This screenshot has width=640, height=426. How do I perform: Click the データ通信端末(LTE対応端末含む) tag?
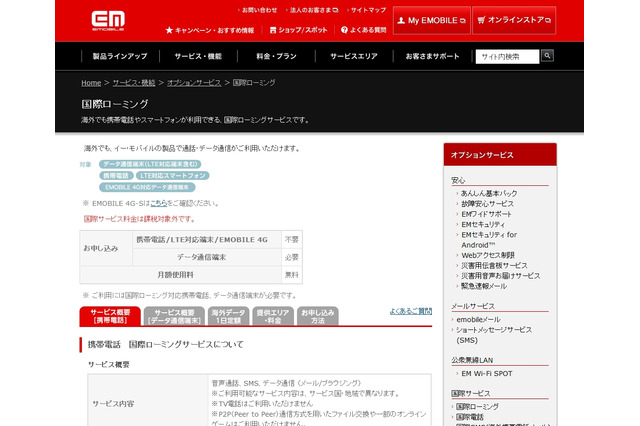(150, 164)
